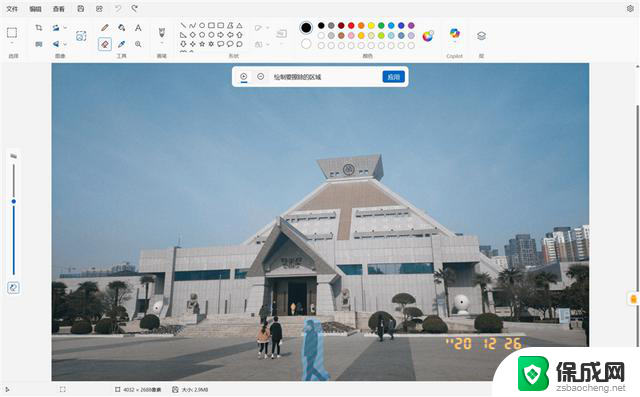The image size is (640, 397).
Task: Expand the selection tool dropdown arrow
Action: [12, 43]
